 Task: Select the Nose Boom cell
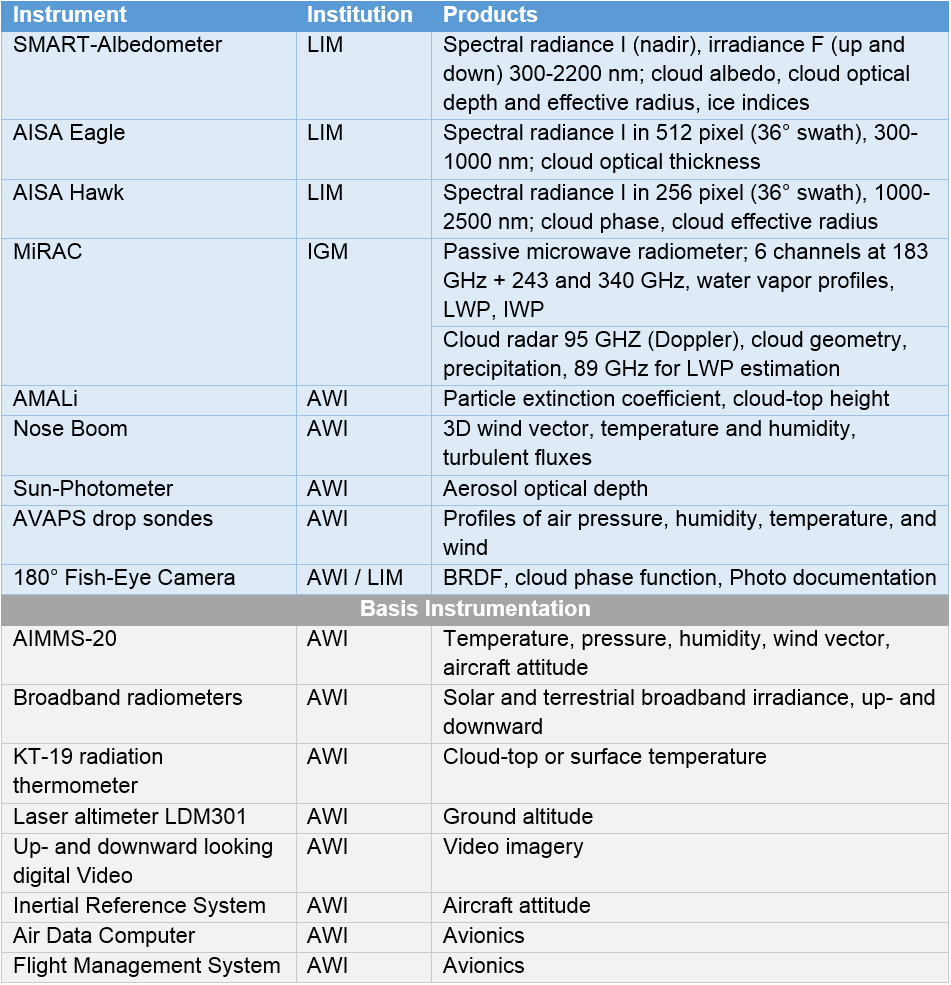tap(70, 429)
